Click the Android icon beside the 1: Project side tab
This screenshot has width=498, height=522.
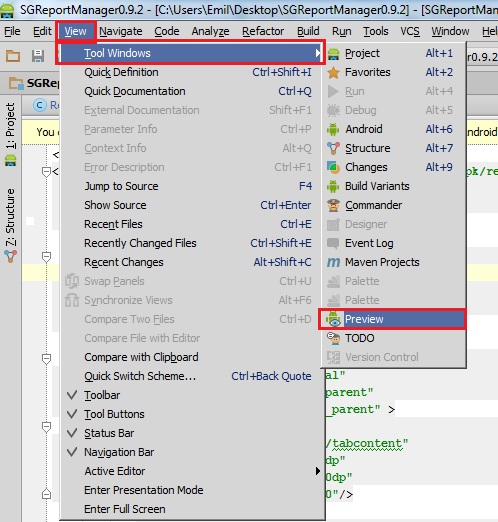pyautogui.click(x=11, y=160)
